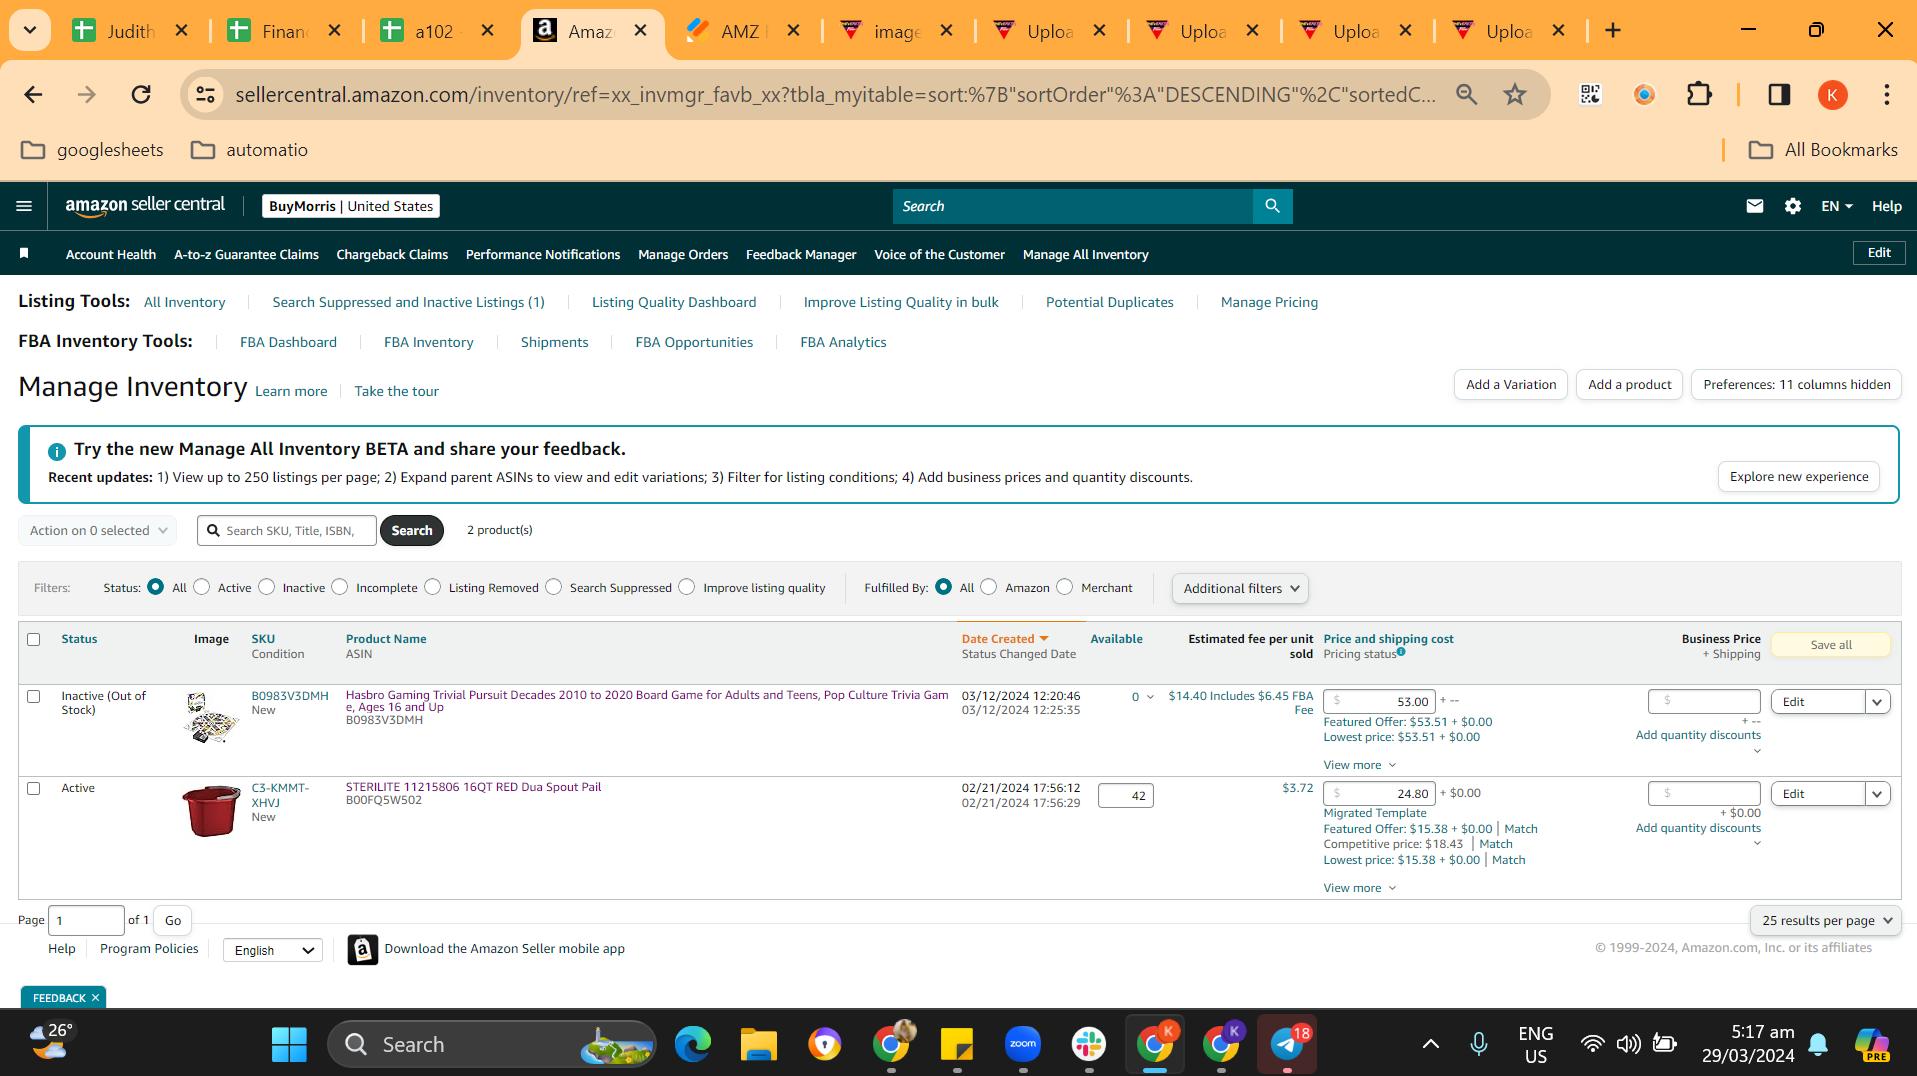Open Telegram from the taskbar

coord(1287,1045)
